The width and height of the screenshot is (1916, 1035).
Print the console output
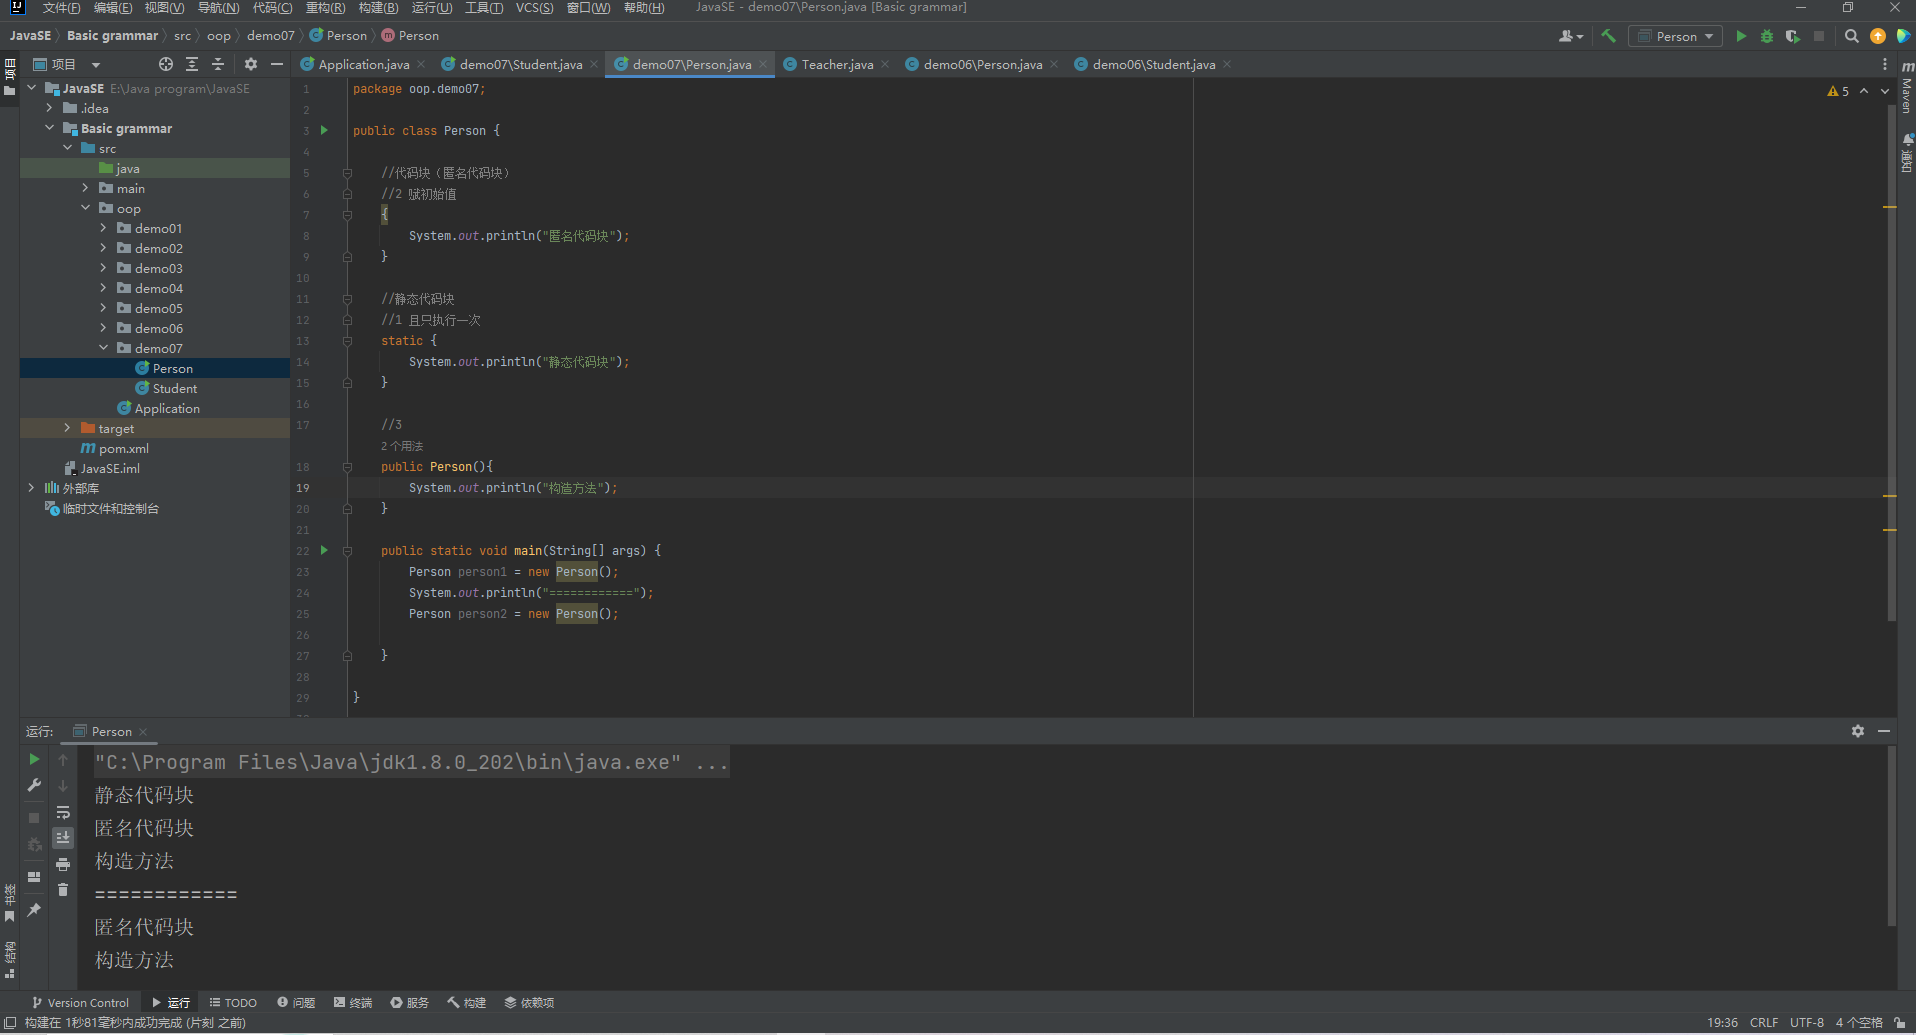63,864
